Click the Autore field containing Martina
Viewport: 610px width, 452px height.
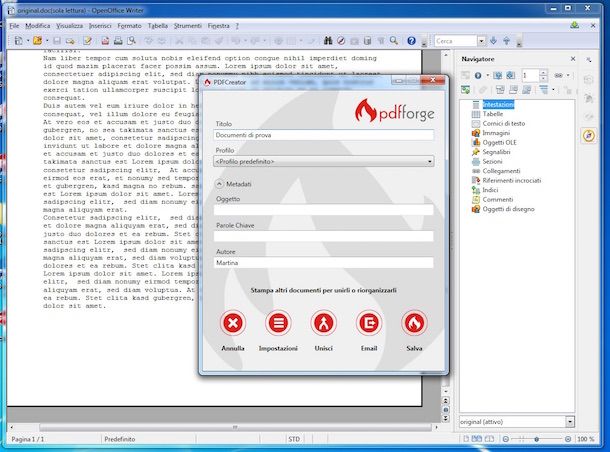click(x=324, y=263)
